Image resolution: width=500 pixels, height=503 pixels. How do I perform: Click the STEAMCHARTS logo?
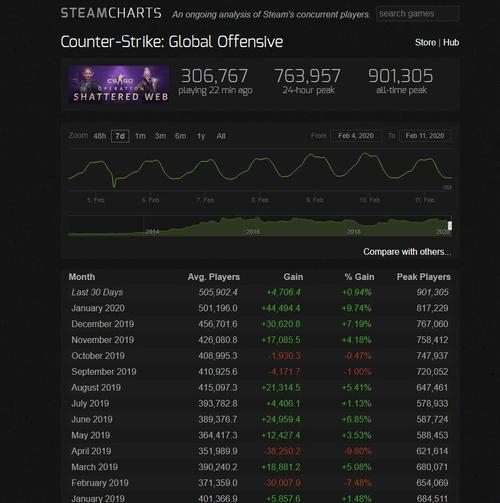click(111, 13)
